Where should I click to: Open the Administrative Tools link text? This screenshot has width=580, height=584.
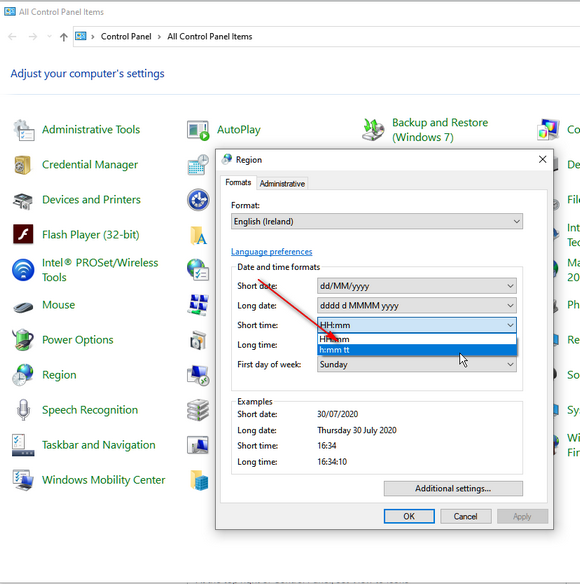tap(91, 130)
